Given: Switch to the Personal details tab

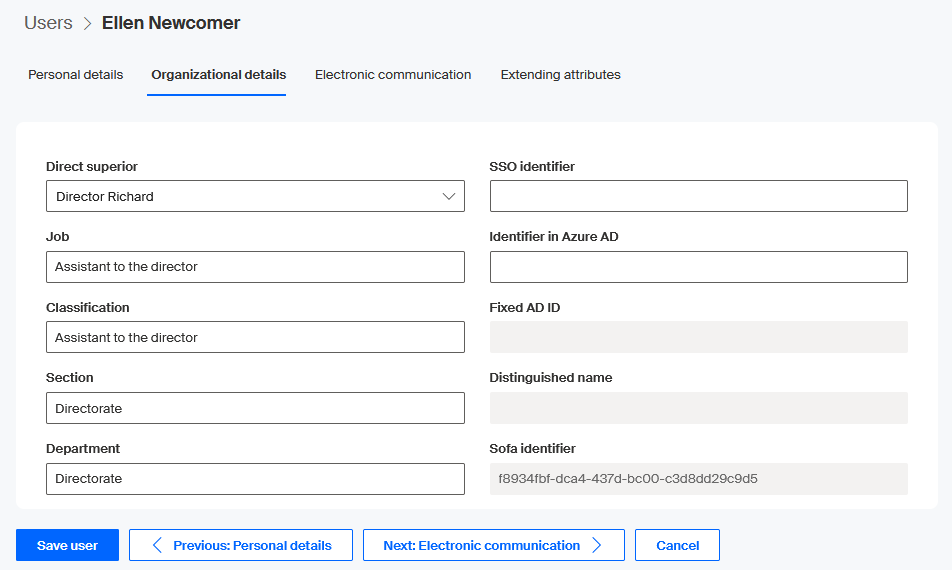Looking at the screenshot, I should (x=76, y=75).
